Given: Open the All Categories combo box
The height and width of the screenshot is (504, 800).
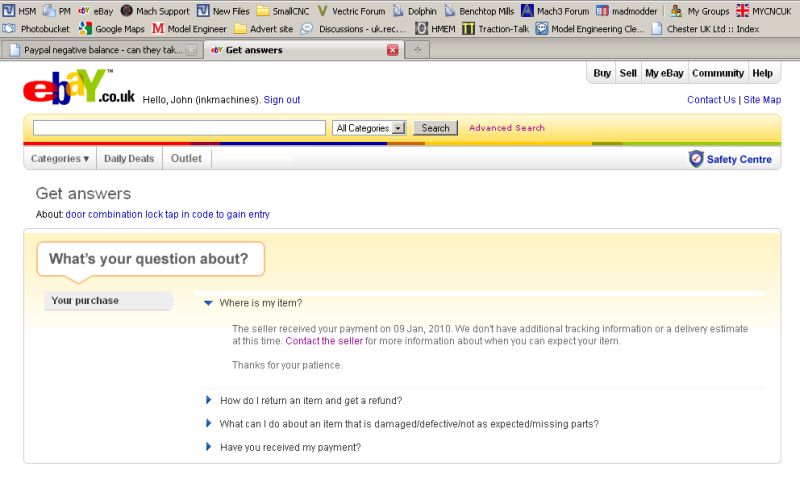Looking at the screenshot, I should coord(369,128).
